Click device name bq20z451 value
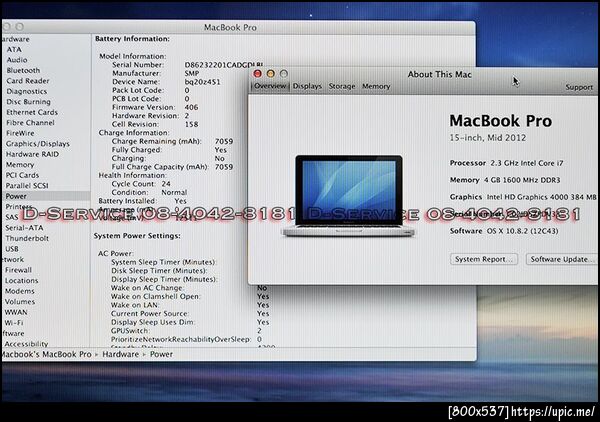 click(202, 82)
